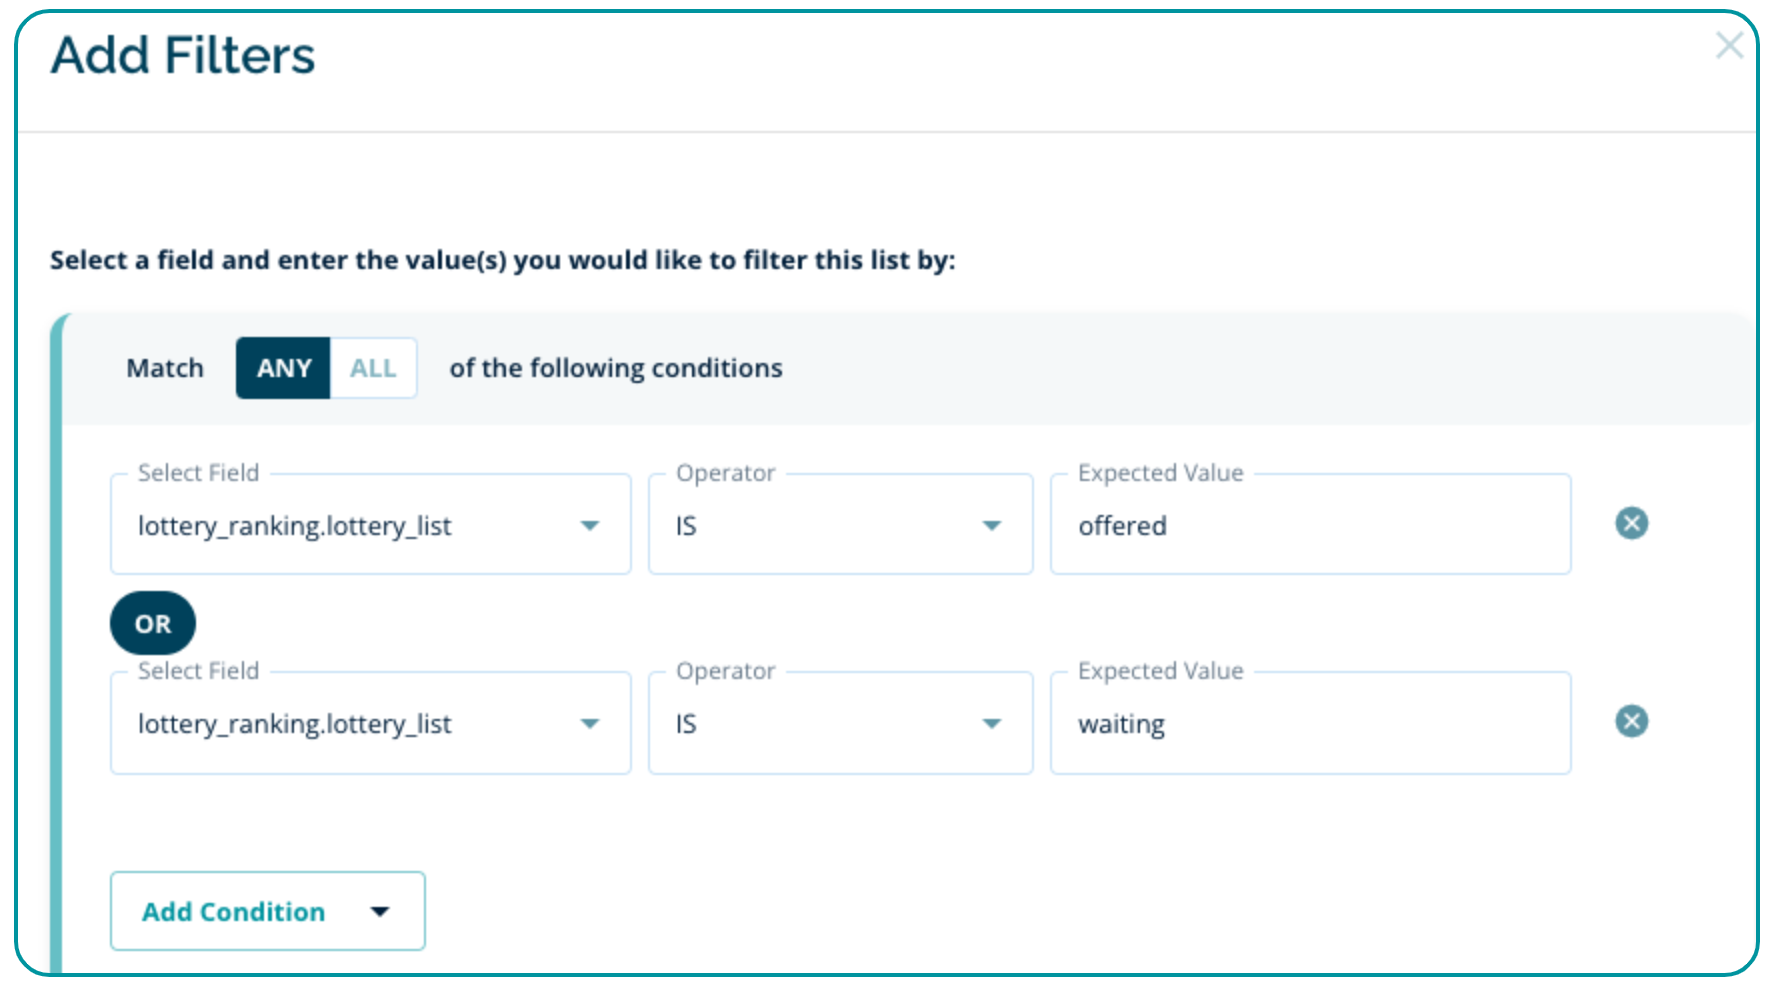1780x998 pixels.
Task: Click first Operator caret icon
Action: pos(991,525)
